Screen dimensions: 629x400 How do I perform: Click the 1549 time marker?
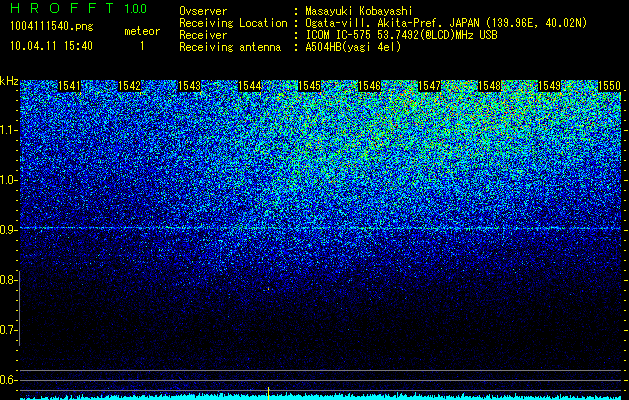pyautogui.click(x=549, y=86)
